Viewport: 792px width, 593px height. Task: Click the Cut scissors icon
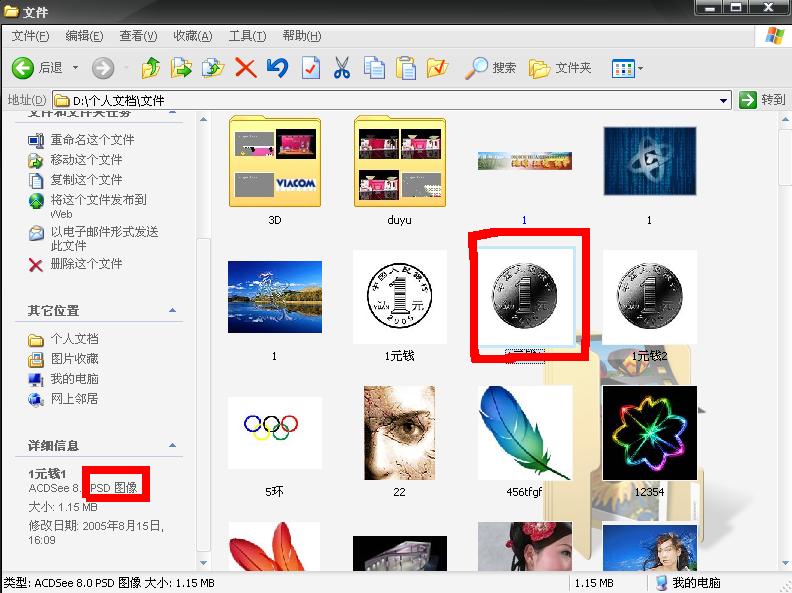pyautogui.click(x=342, y=68)
